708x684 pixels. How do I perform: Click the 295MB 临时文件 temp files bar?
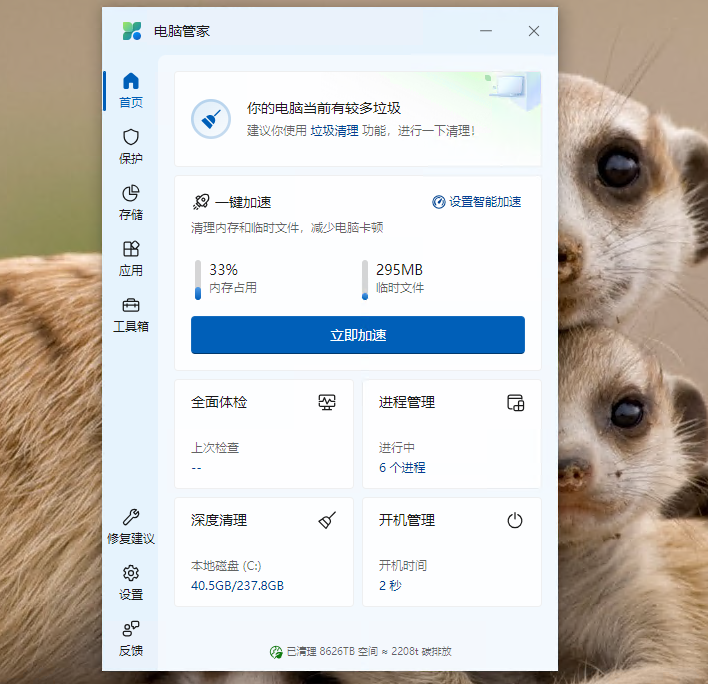[x=365, y=279]
